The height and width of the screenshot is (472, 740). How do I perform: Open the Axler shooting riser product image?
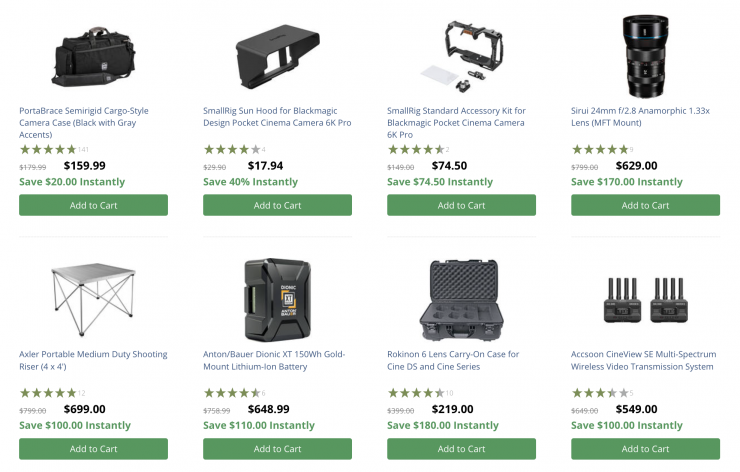point(93,299)
